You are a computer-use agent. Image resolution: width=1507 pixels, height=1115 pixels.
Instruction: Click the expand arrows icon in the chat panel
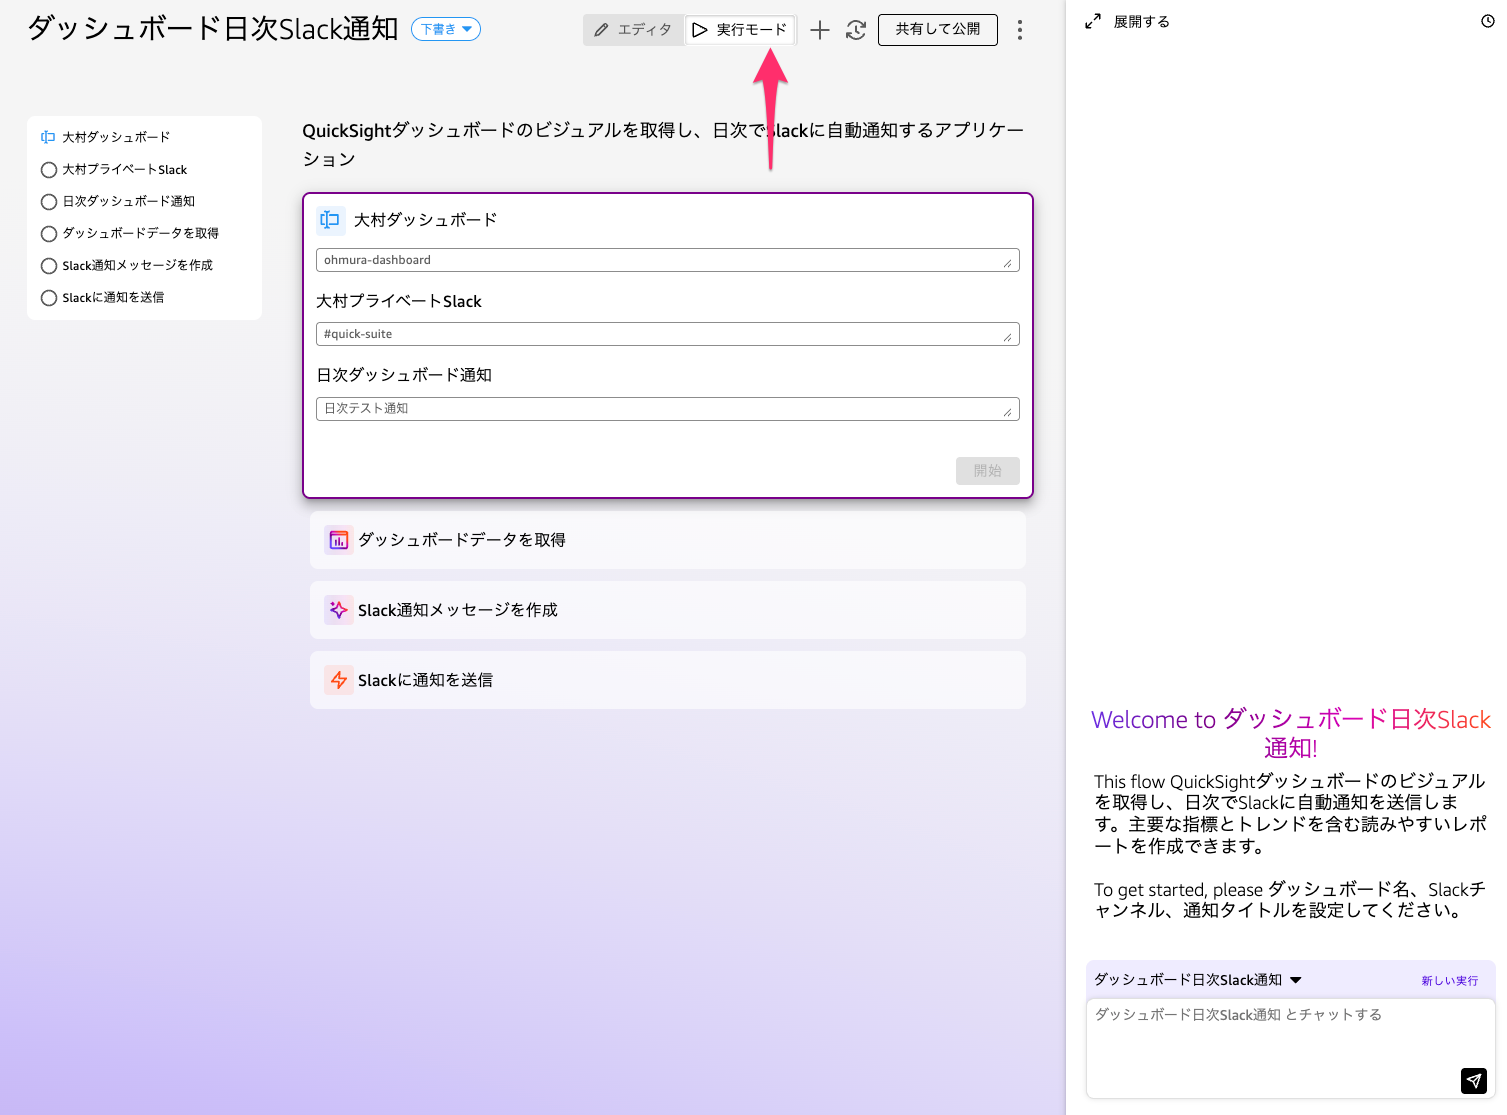click(x=1093, y=21)
